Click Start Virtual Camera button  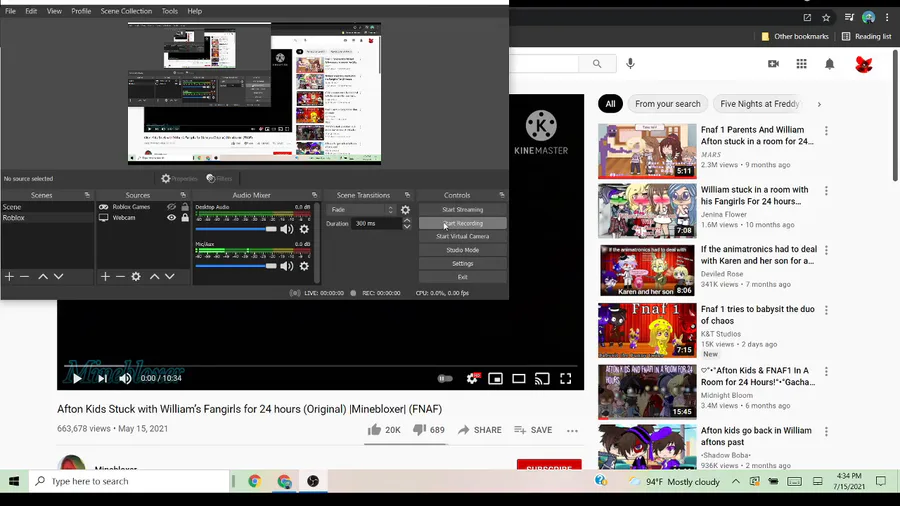pyautogui.click(x=463, y=236)
